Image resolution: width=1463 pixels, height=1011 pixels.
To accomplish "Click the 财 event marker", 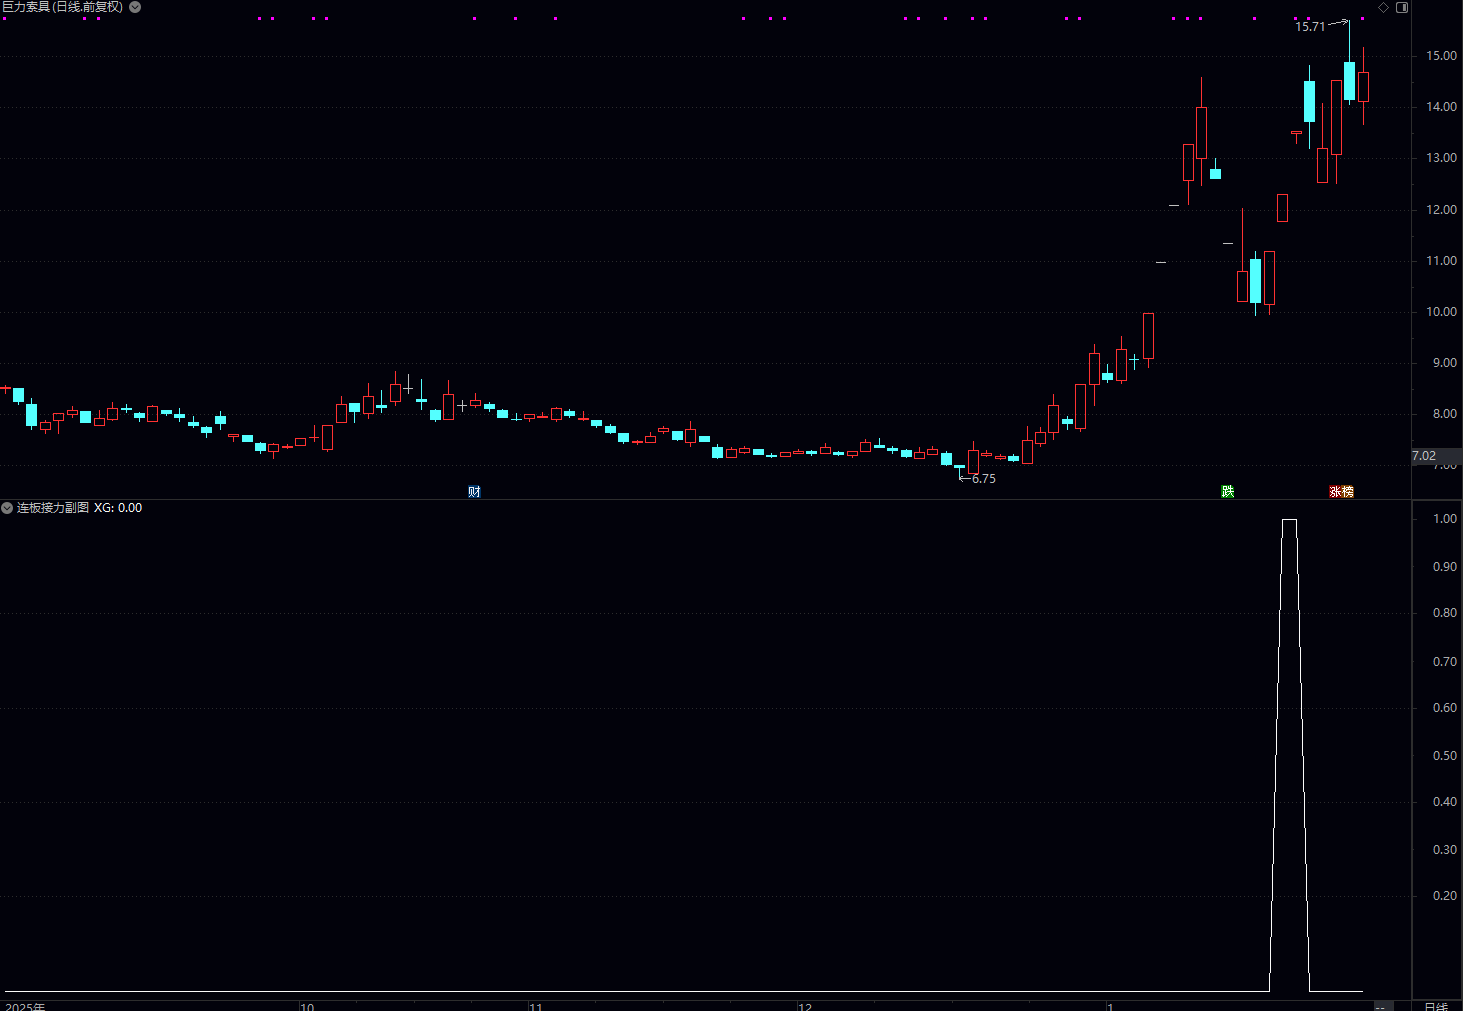I will click(474, 491).
